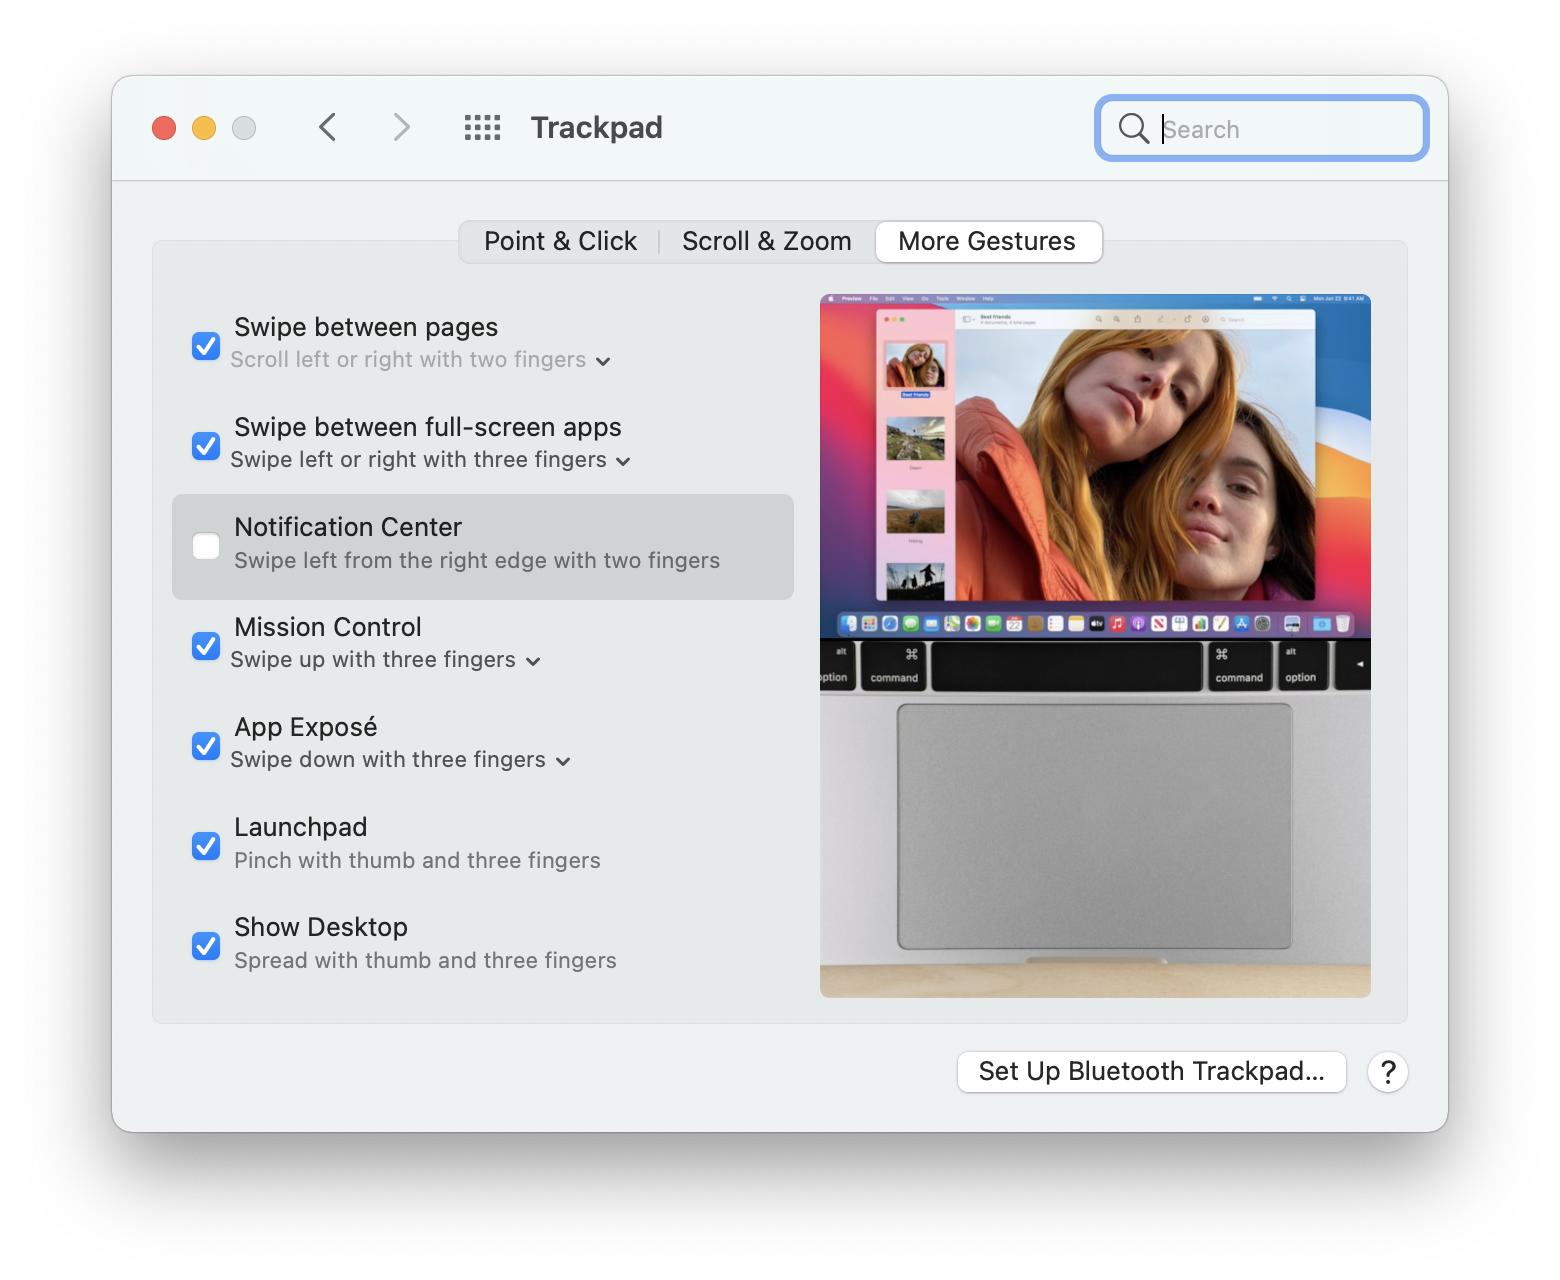Click the magnifying glass search icon
Image resolution: width=1560 pixels, height=1280 pixels.
point(1133,128)
